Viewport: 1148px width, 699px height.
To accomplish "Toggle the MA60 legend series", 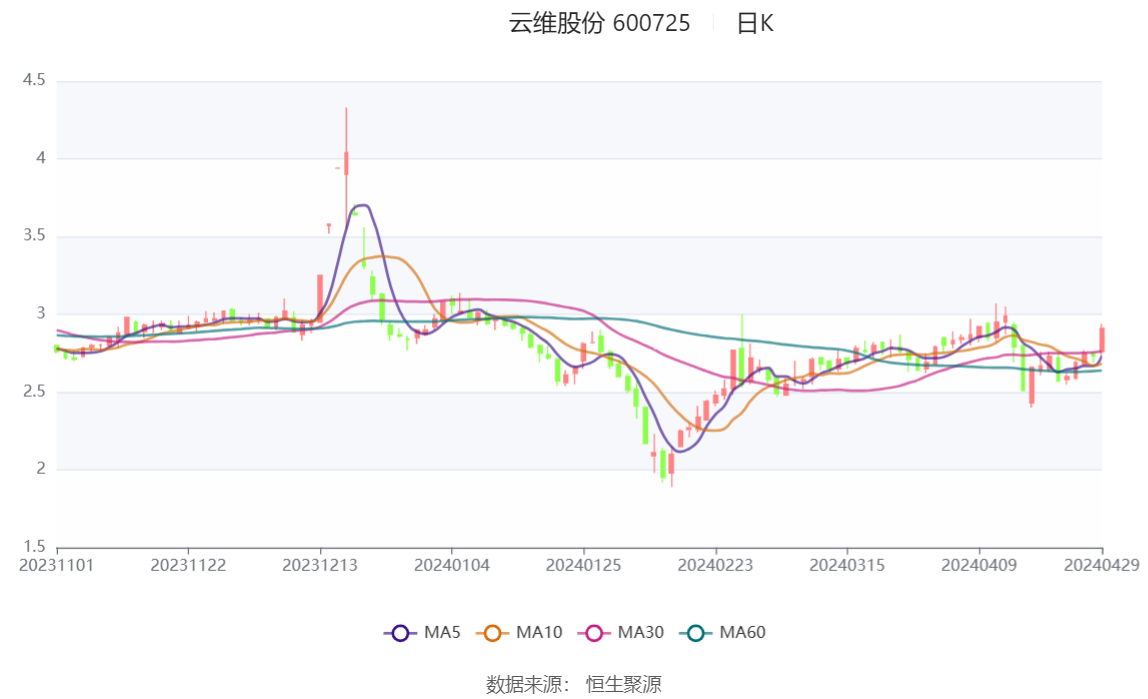I will (x=723, y=632).
